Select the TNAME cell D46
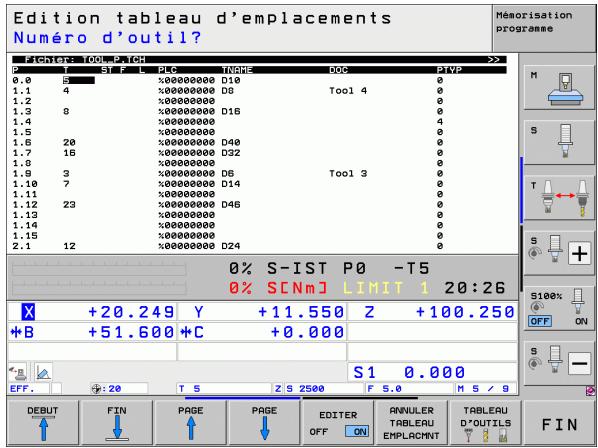598x448 pixels. pos(231,205)
